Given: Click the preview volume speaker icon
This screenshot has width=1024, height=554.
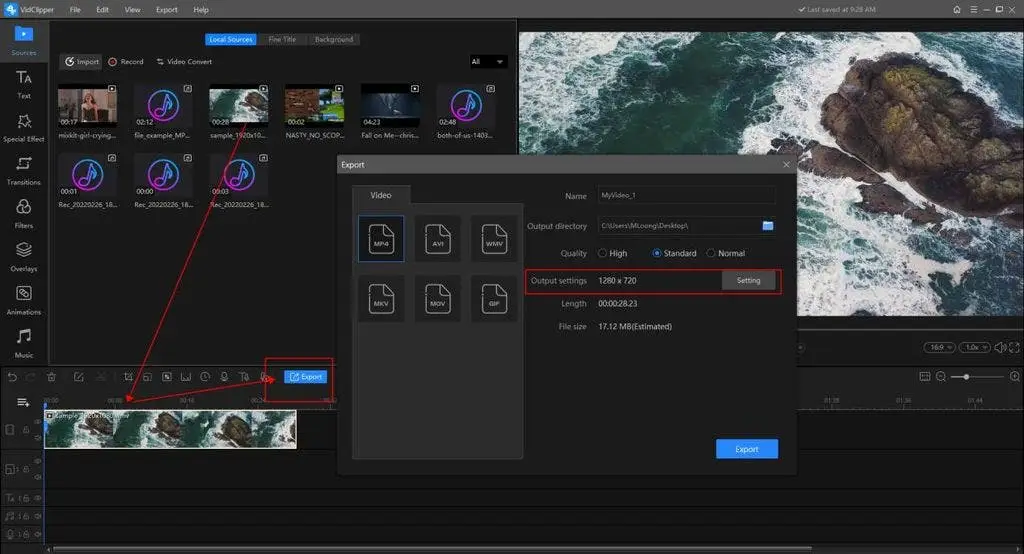Looking at the screenshot, I should coord(1000,348).
